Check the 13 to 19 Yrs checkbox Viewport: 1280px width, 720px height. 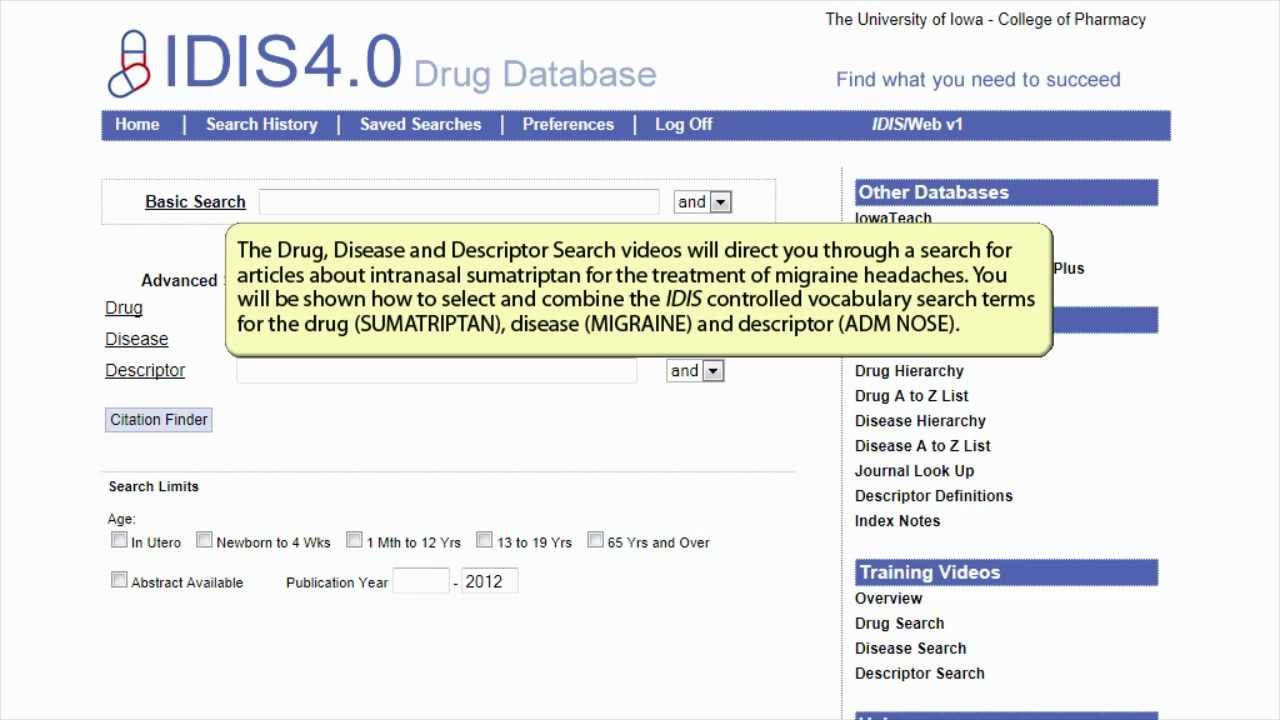(485, 540)
